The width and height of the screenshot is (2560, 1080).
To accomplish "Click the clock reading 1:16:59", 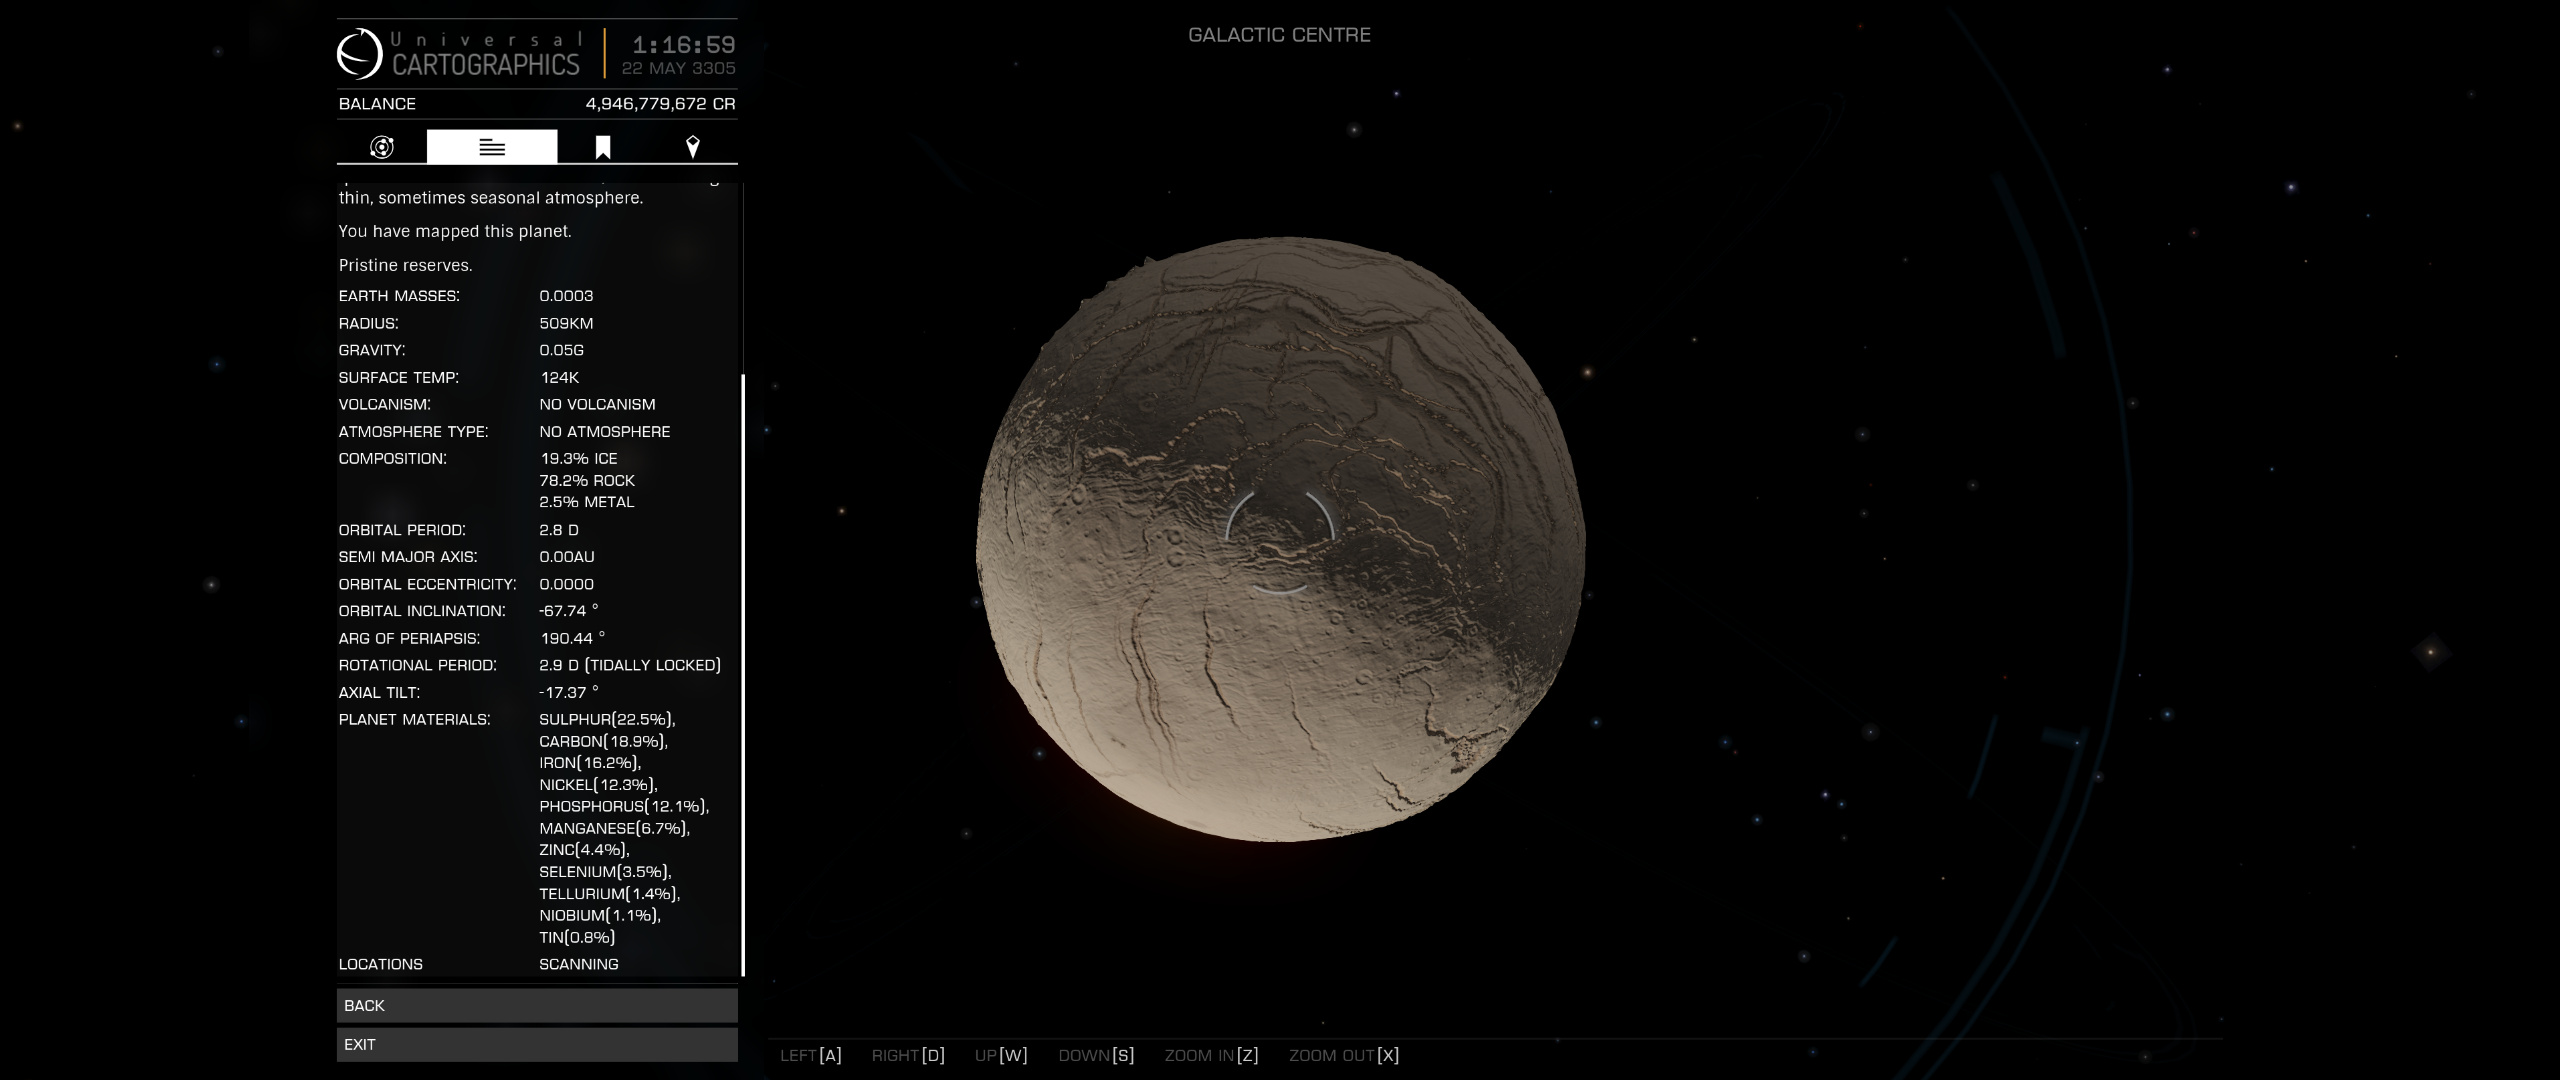I will pos(684,45).
